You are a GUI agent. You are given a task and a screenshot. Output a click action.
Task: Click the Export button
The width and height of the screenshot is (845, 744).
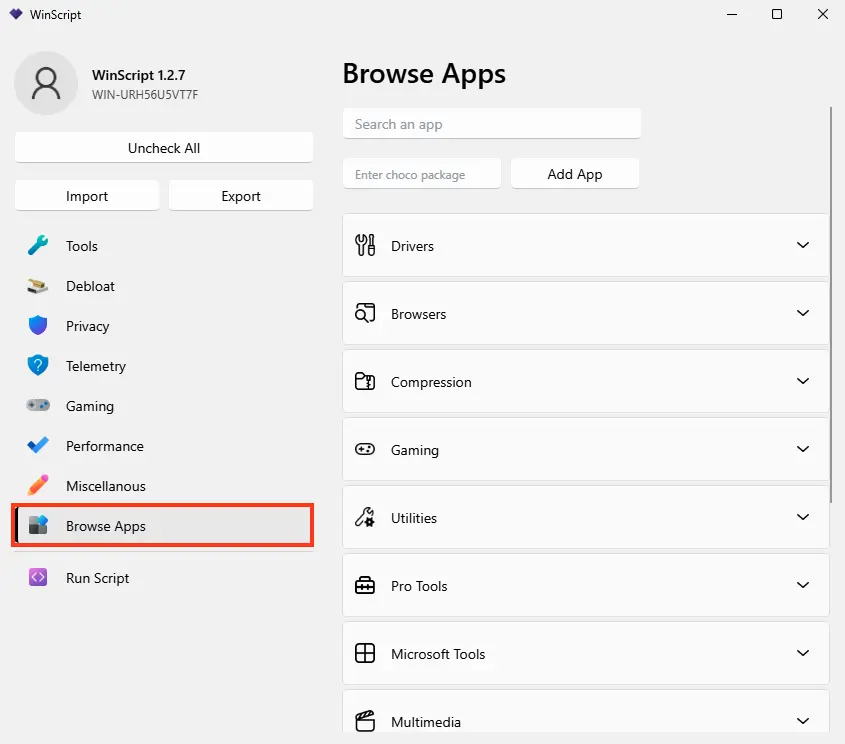[x=241, y=196]
